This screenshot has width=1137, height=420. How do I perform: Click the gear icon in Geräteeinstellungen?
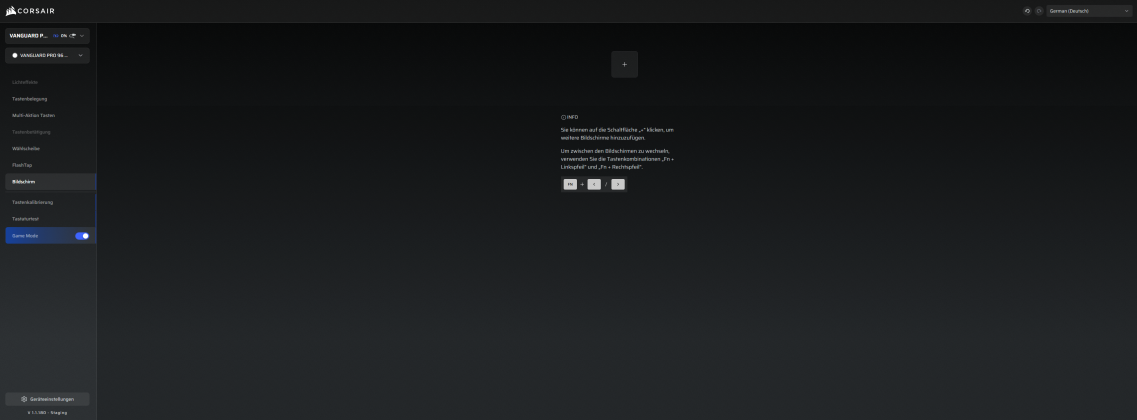point(24,399)
